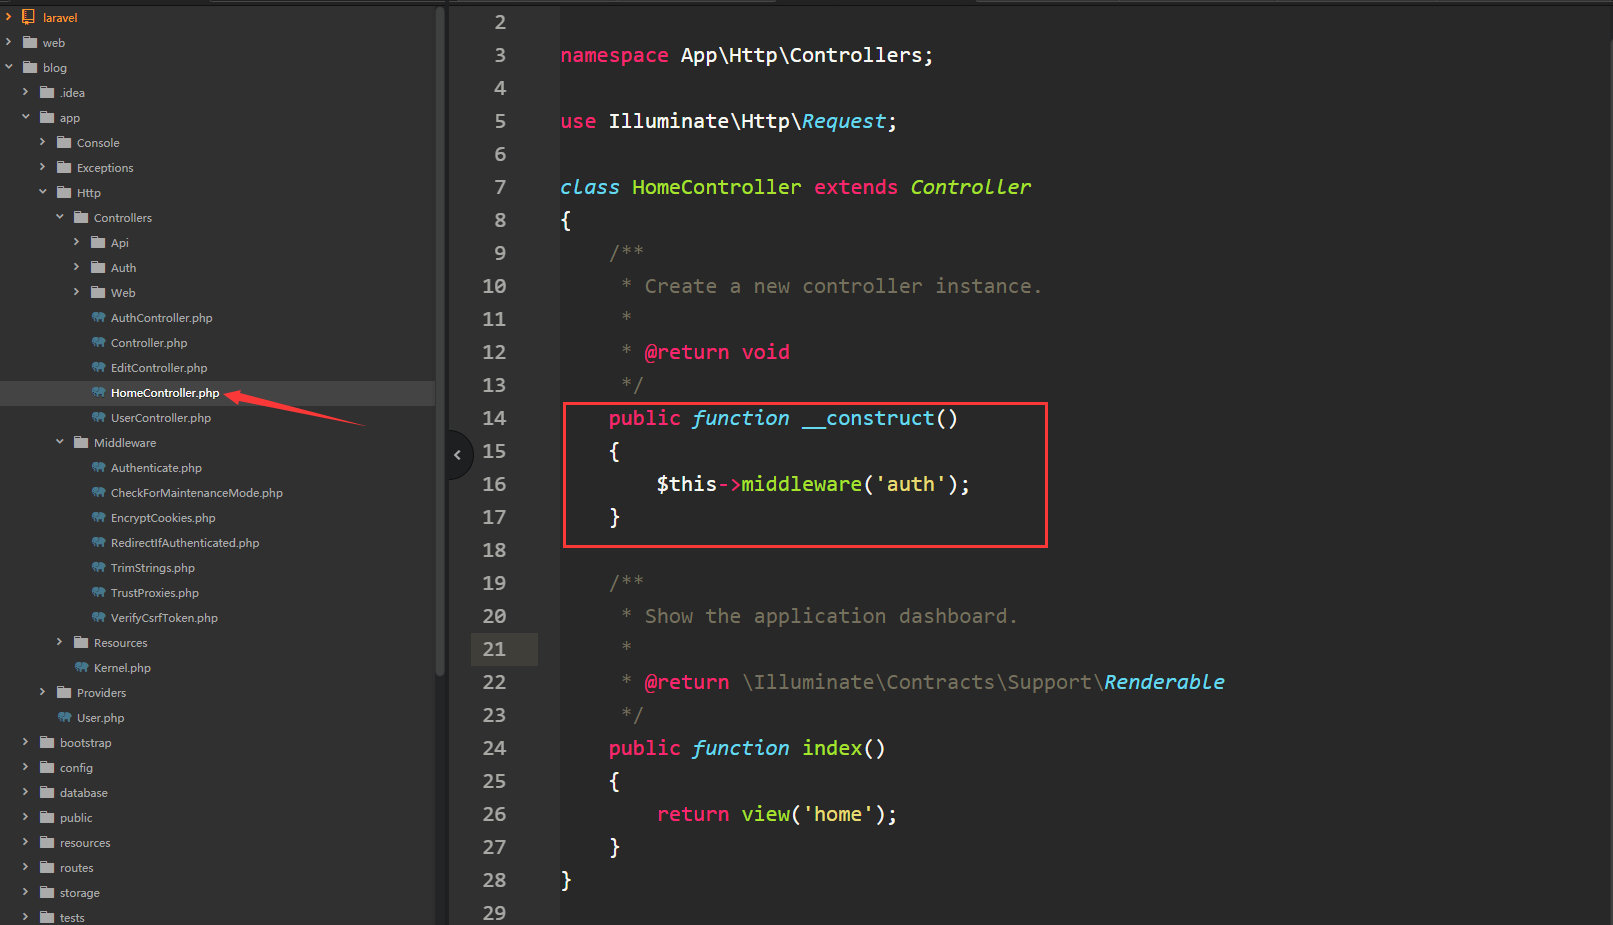Collapse the blog folder arrow
1613x925 pixels.
(9, 67)
